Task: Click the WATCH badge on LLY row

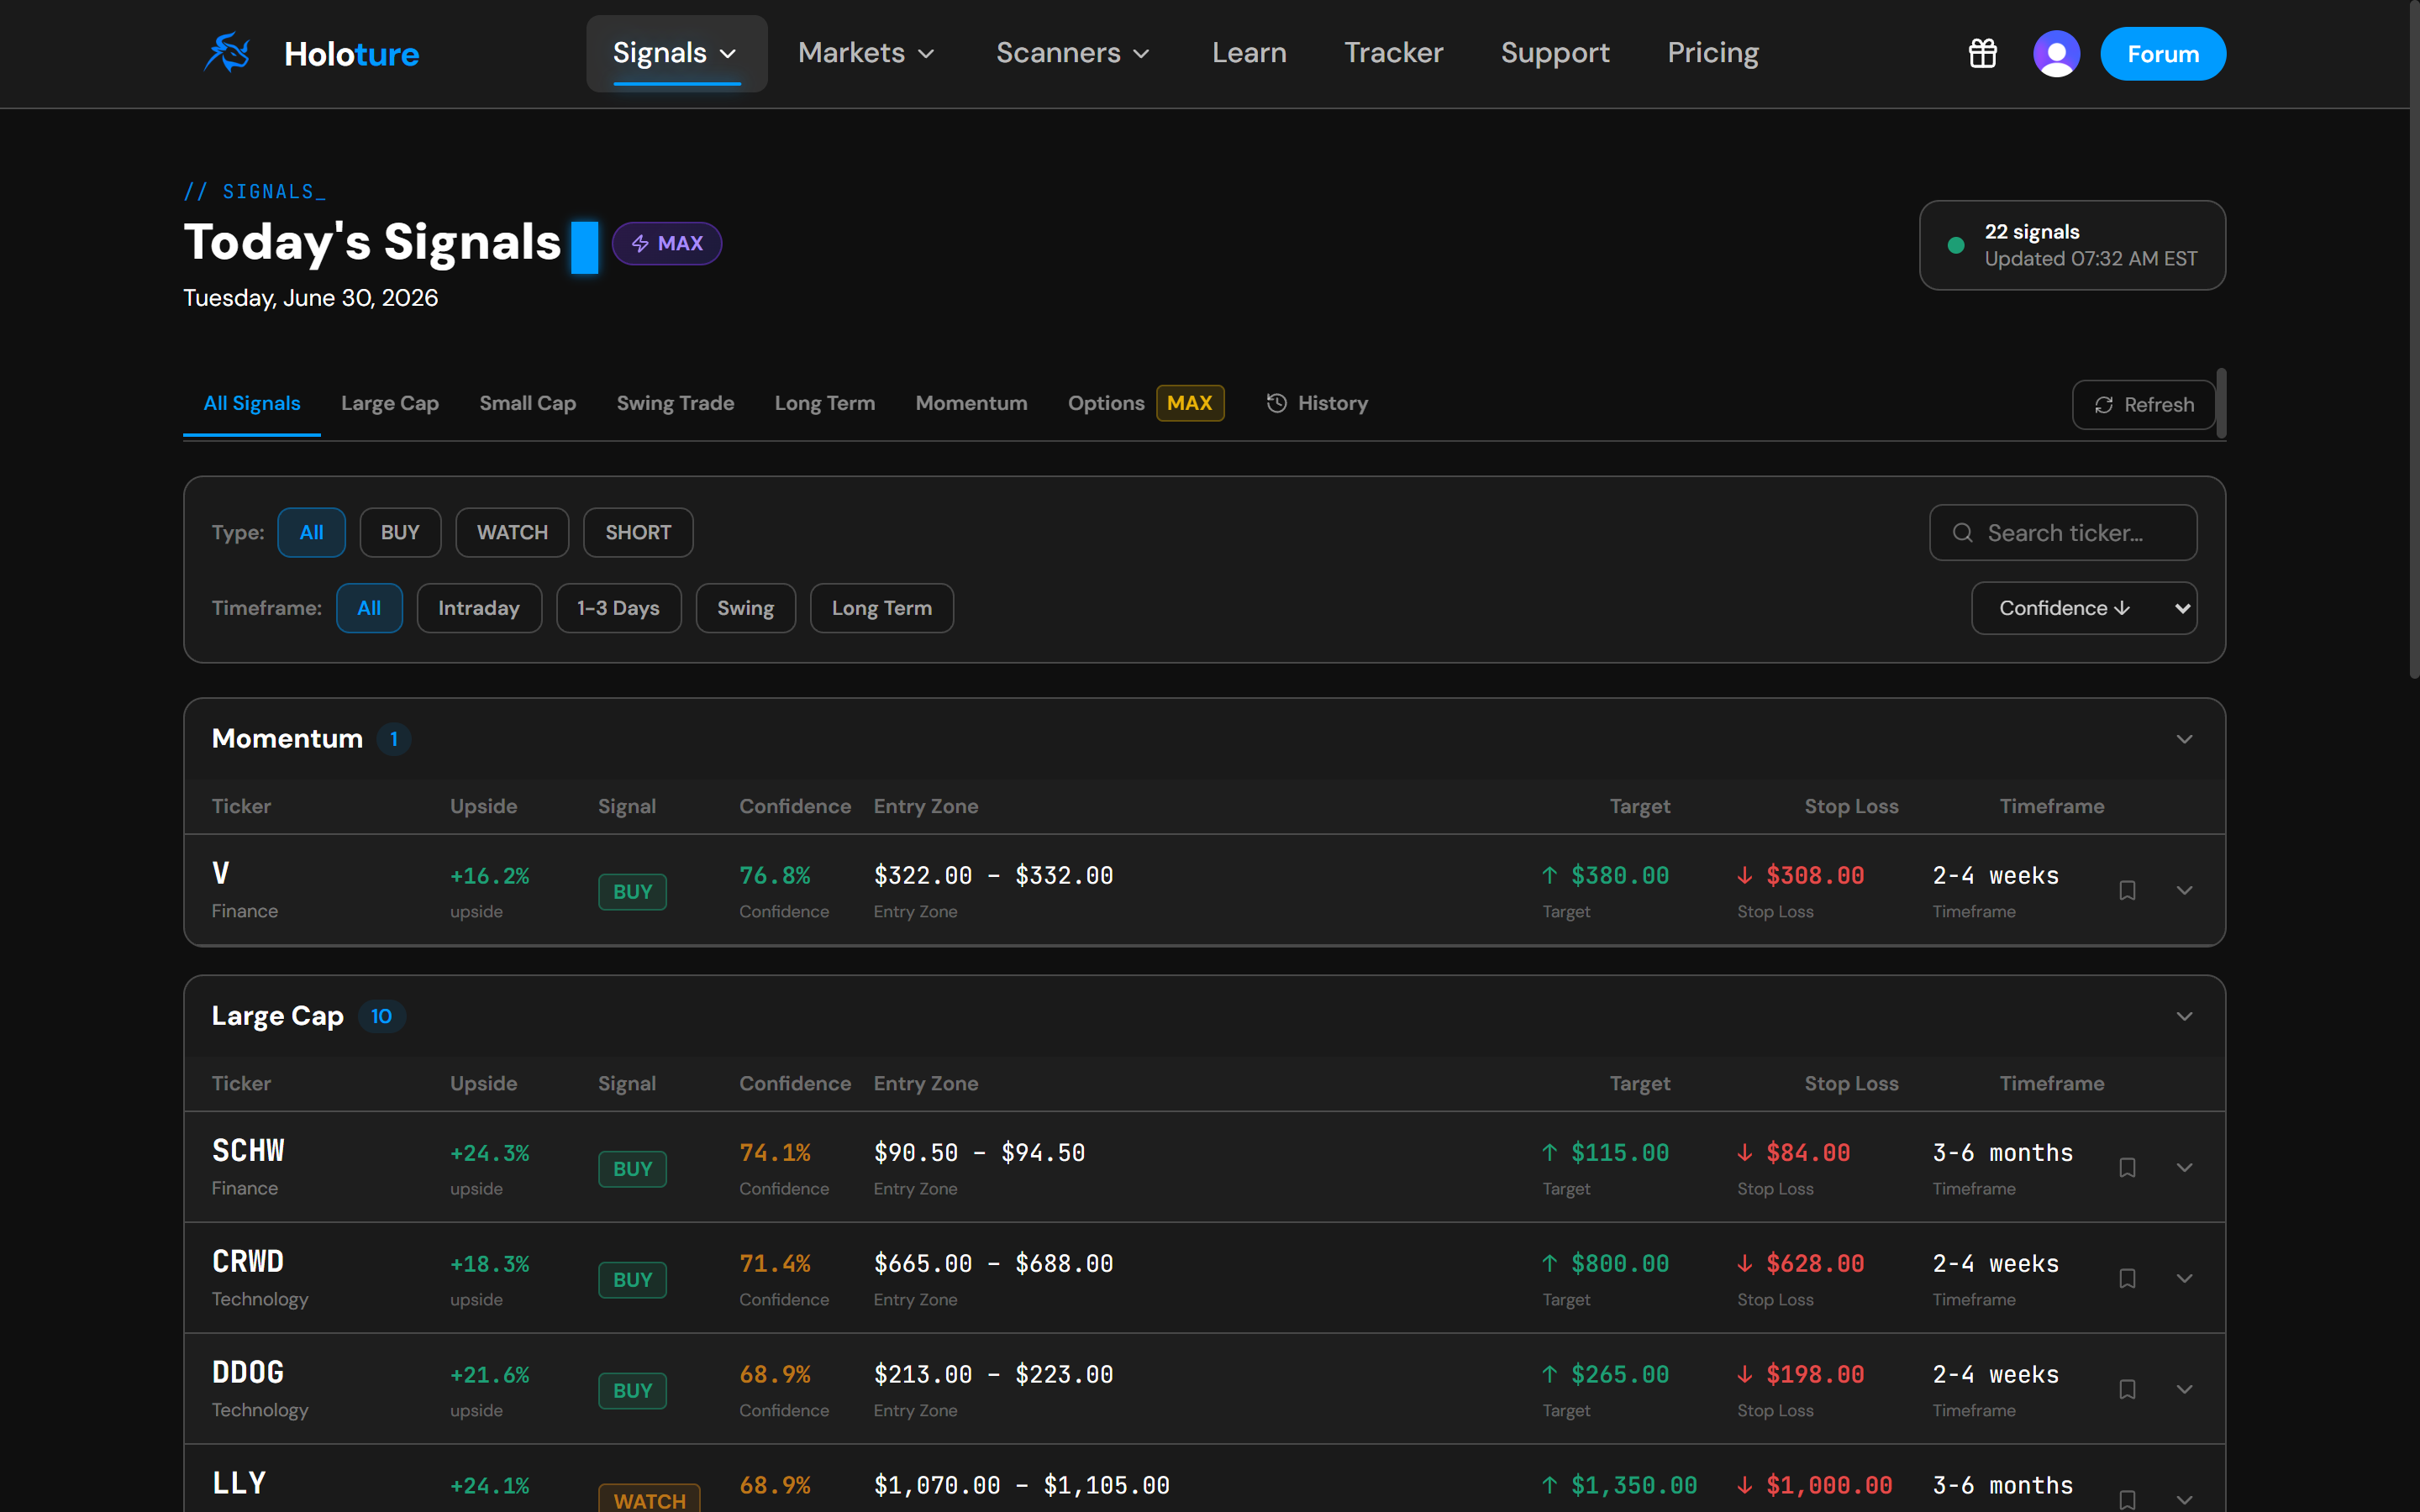Action: point(649,1498)
